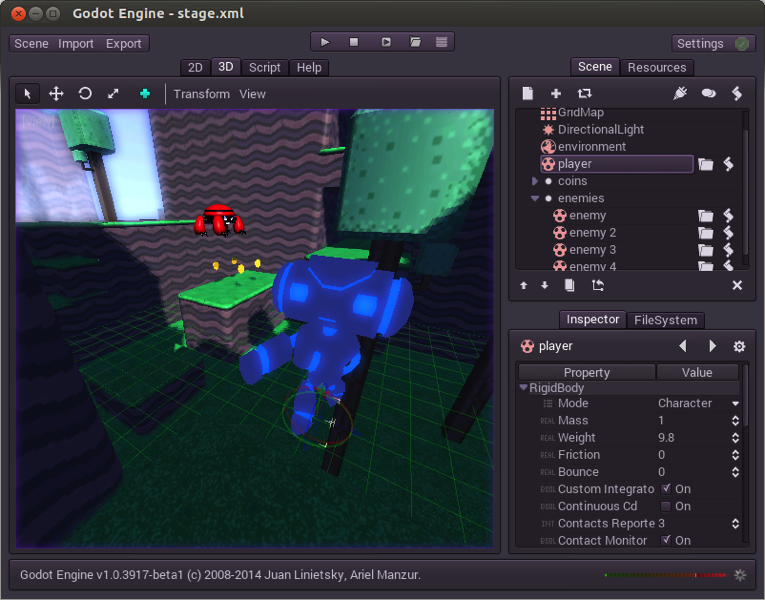The image size is (765, 600).
Task: Click the open scene icon beside player
Action: tap(706, 164)
